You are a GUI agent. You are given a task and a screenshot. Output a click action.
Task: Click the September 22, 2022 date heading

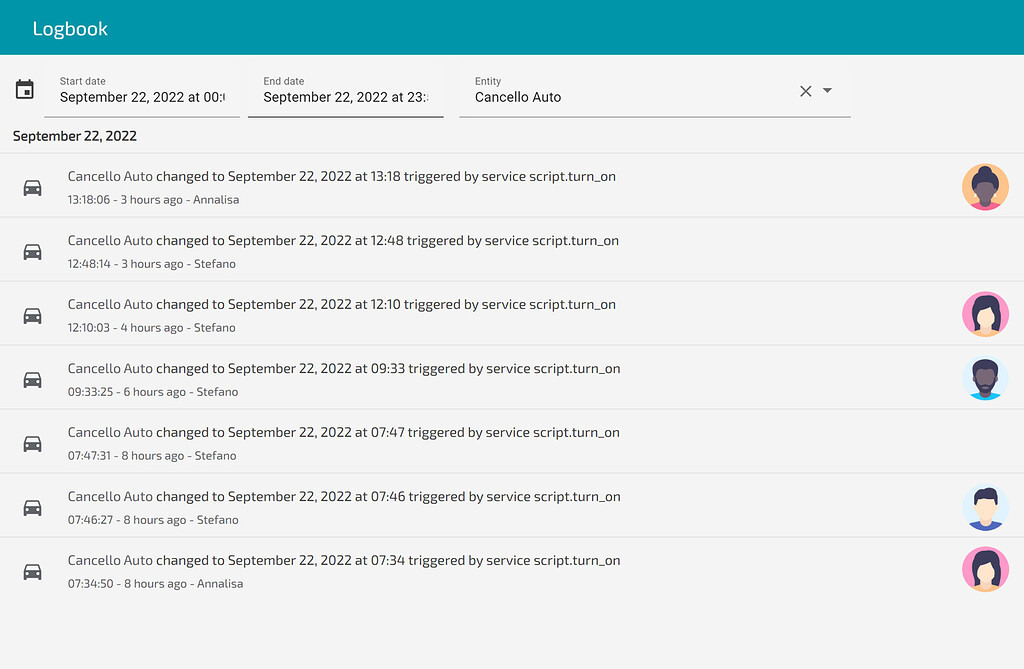point(74,135)
